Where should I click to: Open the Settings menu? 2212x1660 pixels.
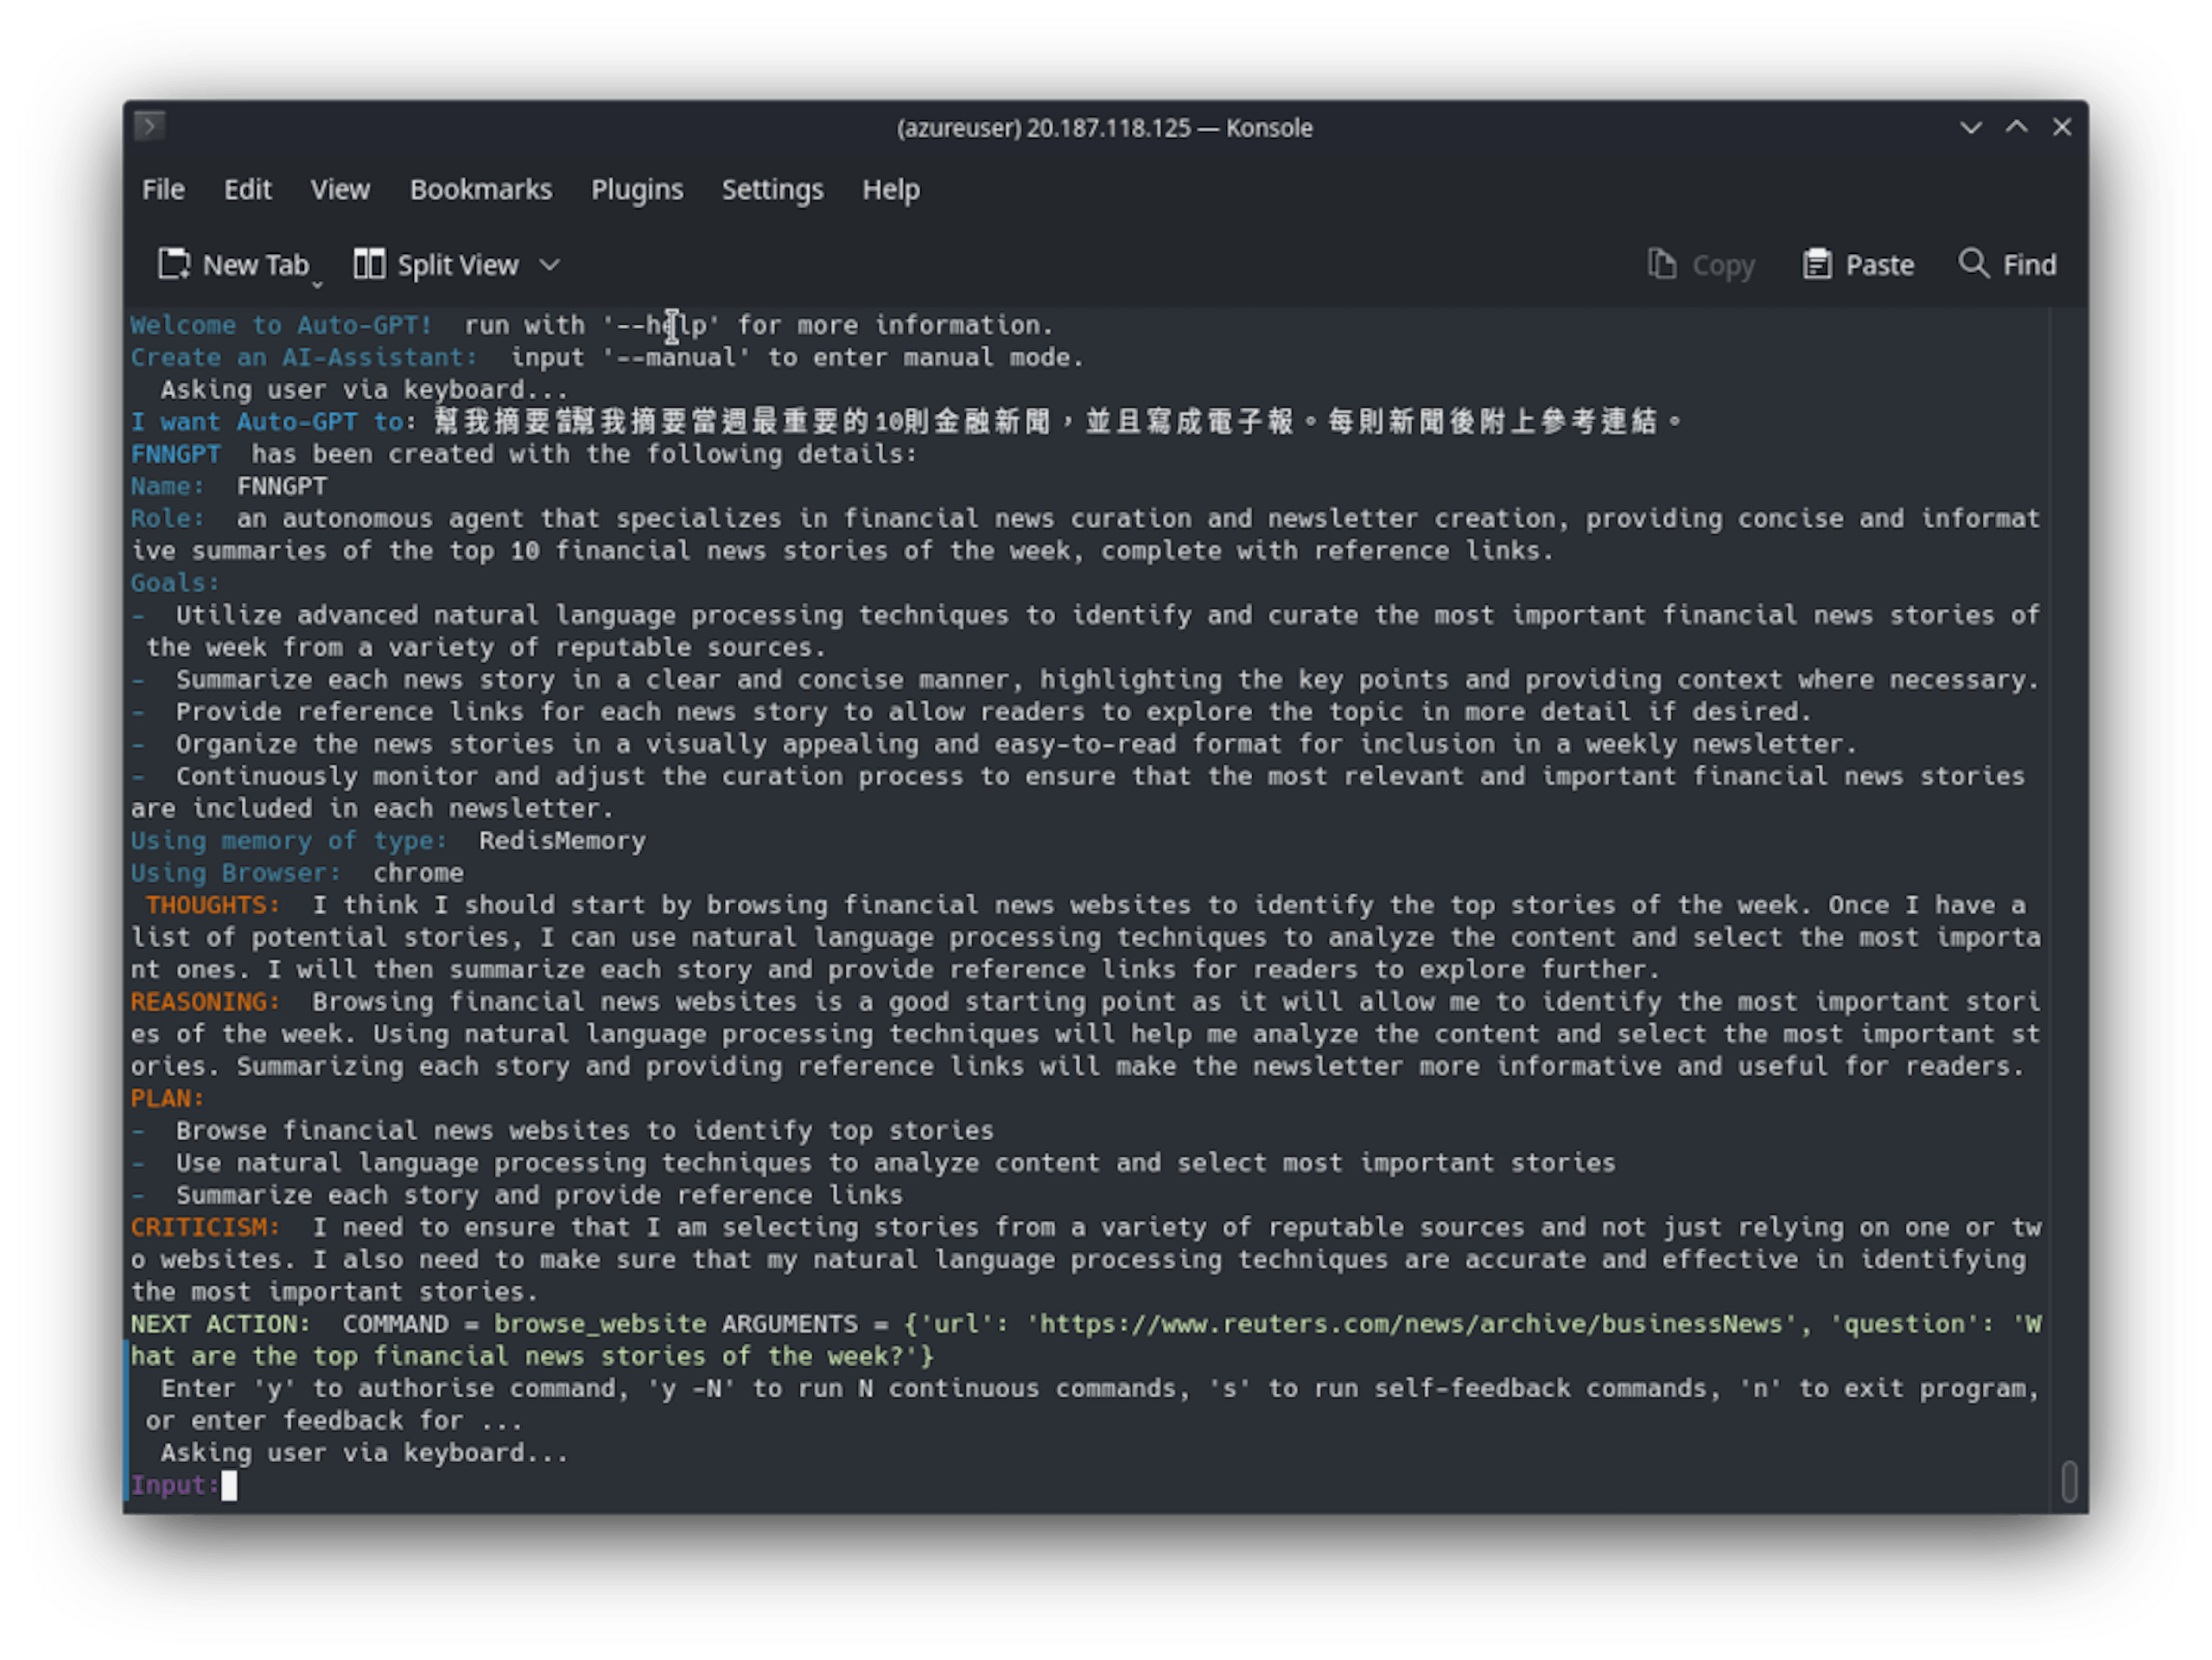pos(773,190)
